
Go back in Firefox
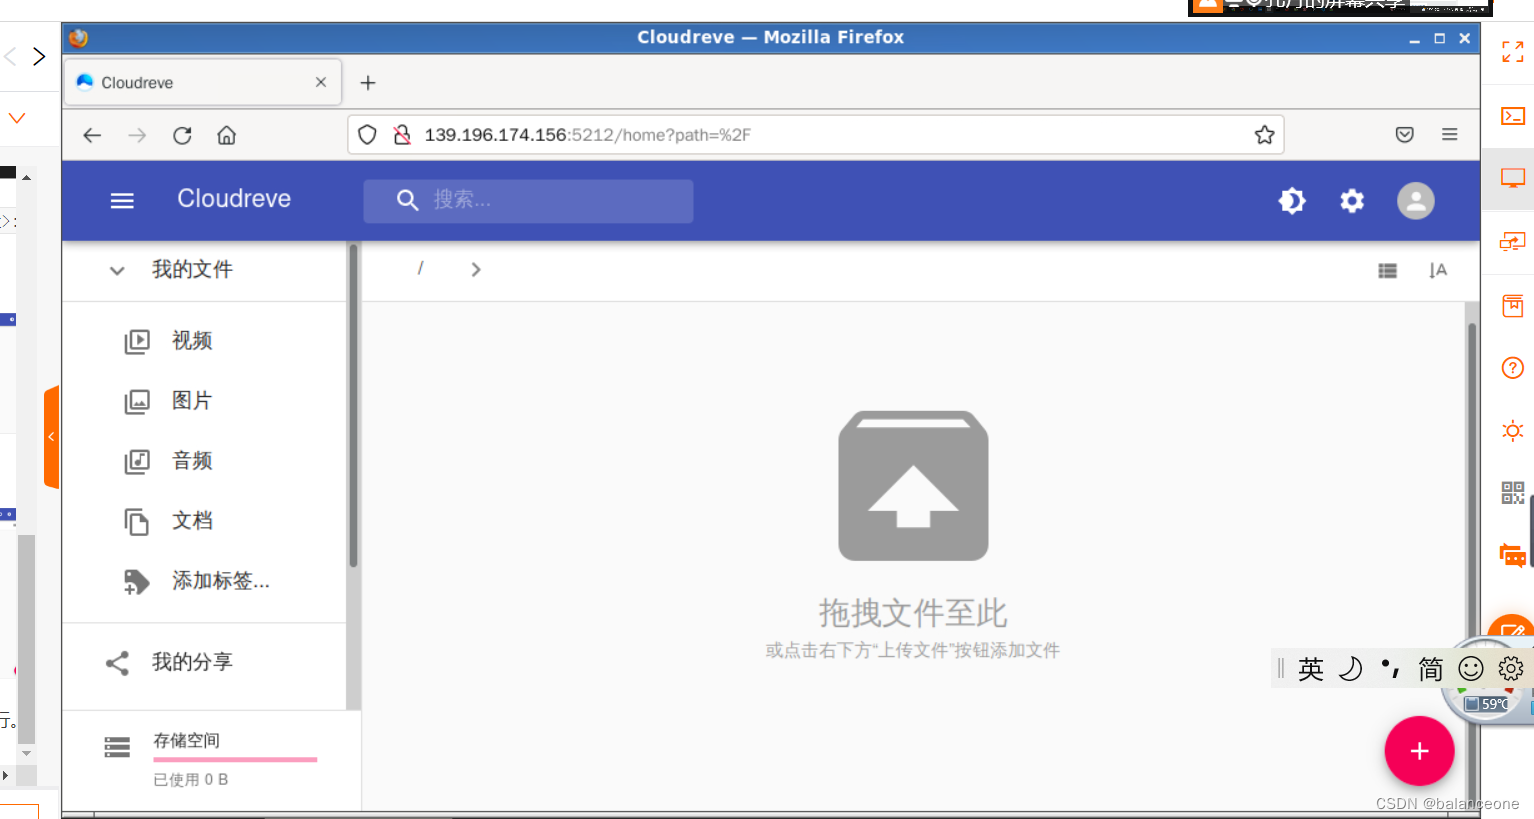coord(92,135)
